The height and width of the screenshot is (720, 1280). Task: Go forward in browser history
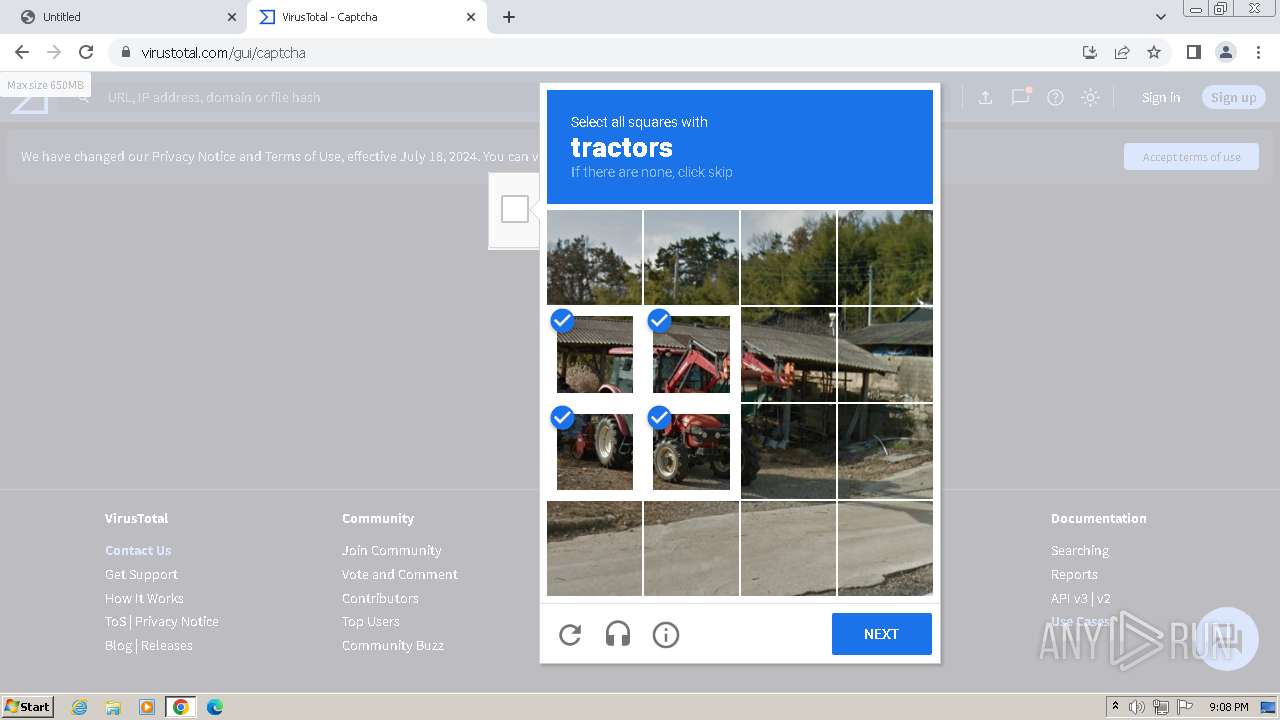pyautogui.click(x=54, y=52)
